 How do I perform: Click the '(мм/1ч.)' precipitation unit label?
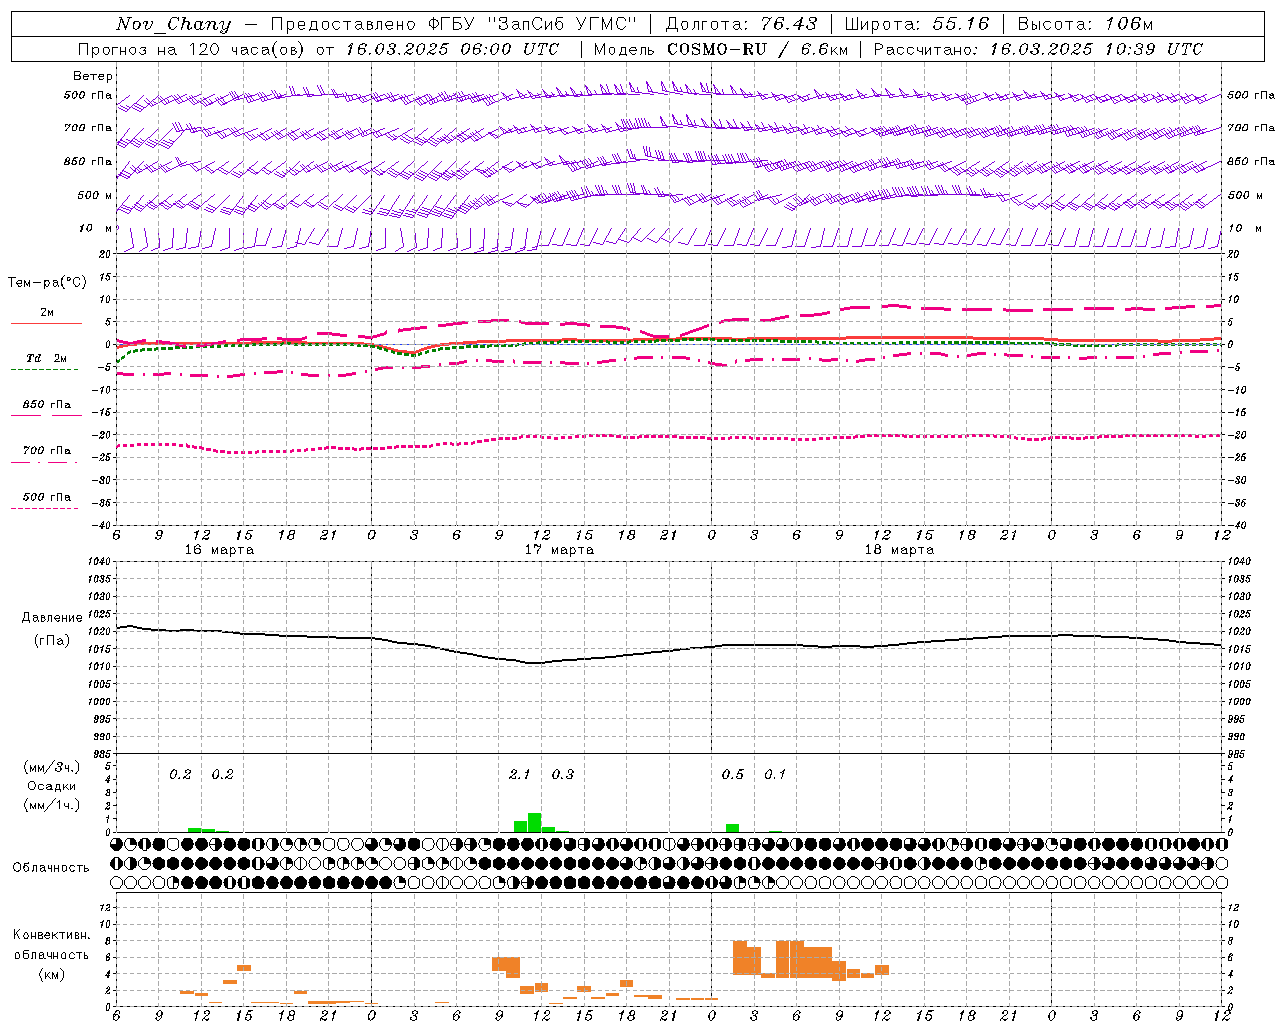52,805
